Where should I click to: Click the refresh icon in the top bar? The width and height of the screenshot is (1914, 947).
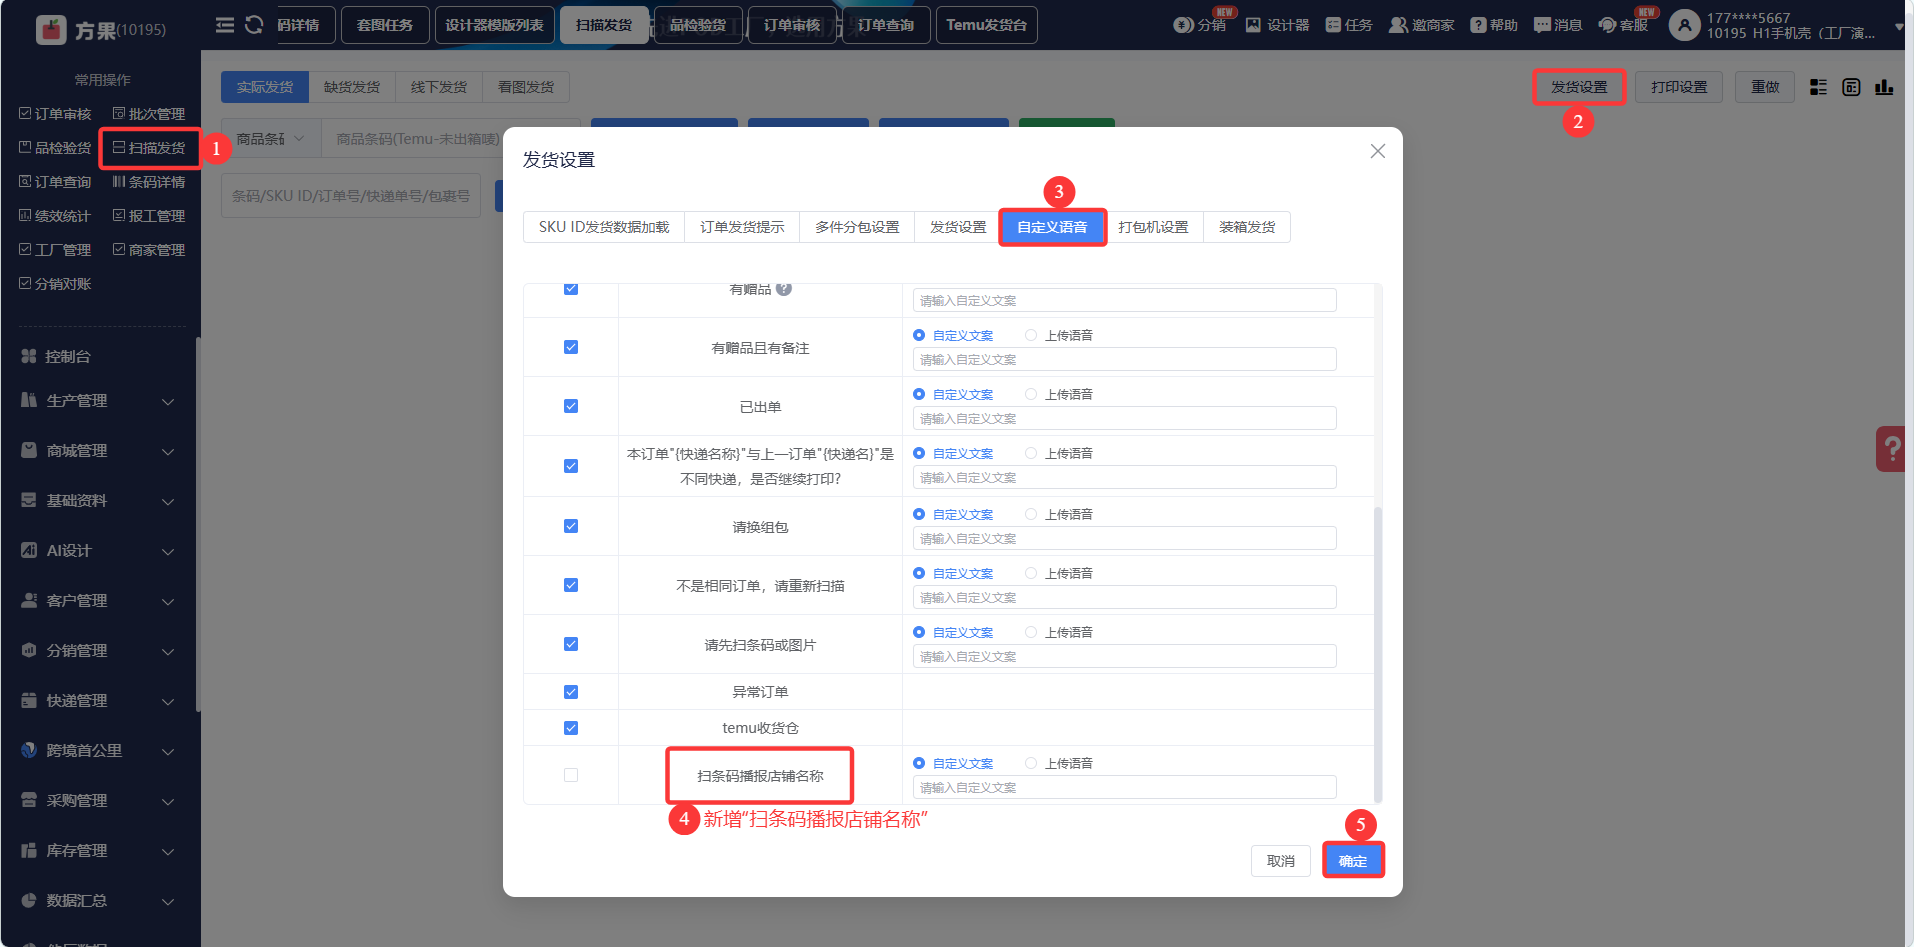[254, 25]
